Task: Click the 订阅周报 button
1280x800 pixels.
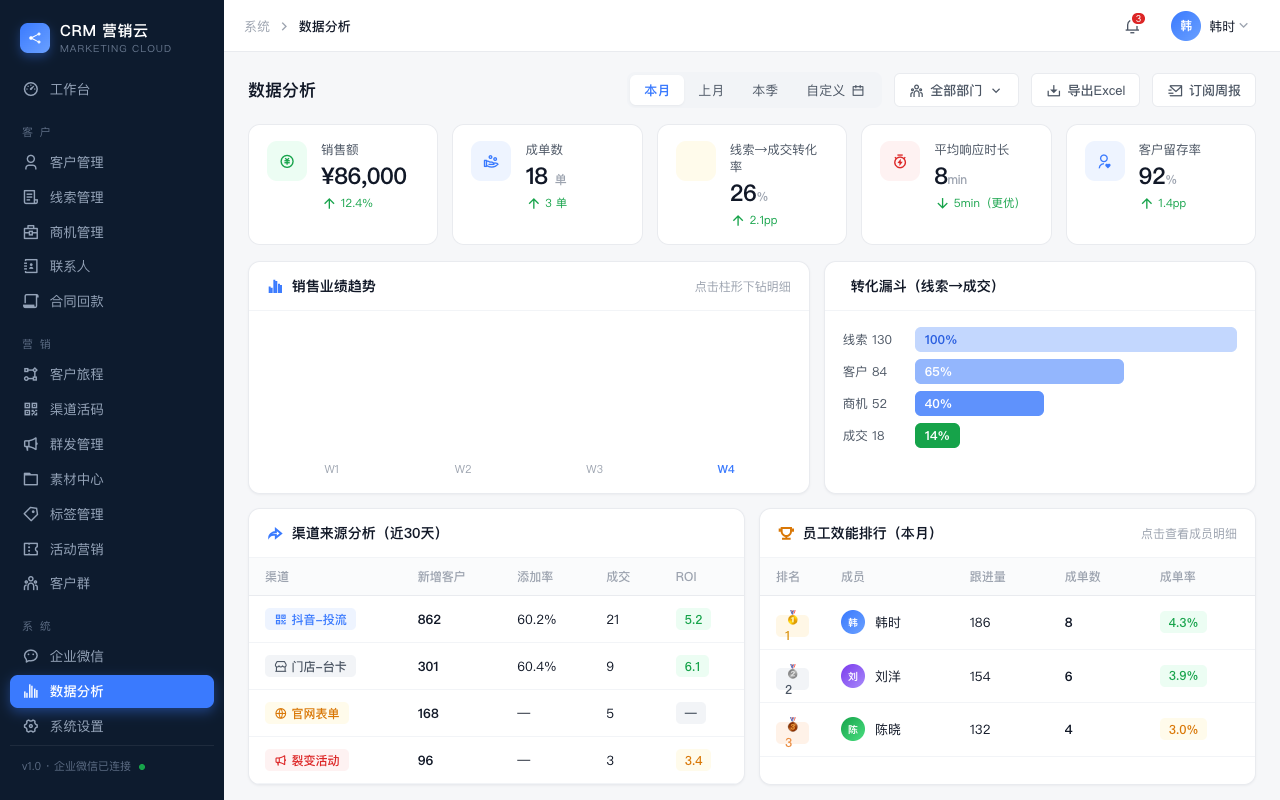Action: (1204, 90)
